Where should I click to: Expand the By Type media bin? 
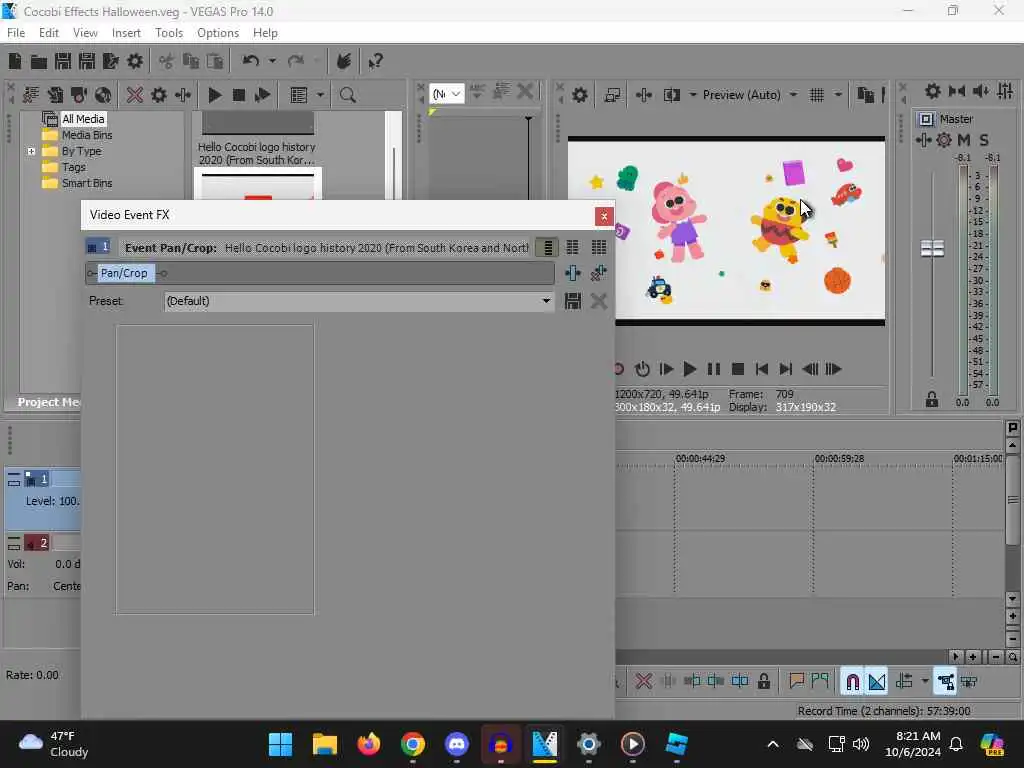click(x=31, y=152)
